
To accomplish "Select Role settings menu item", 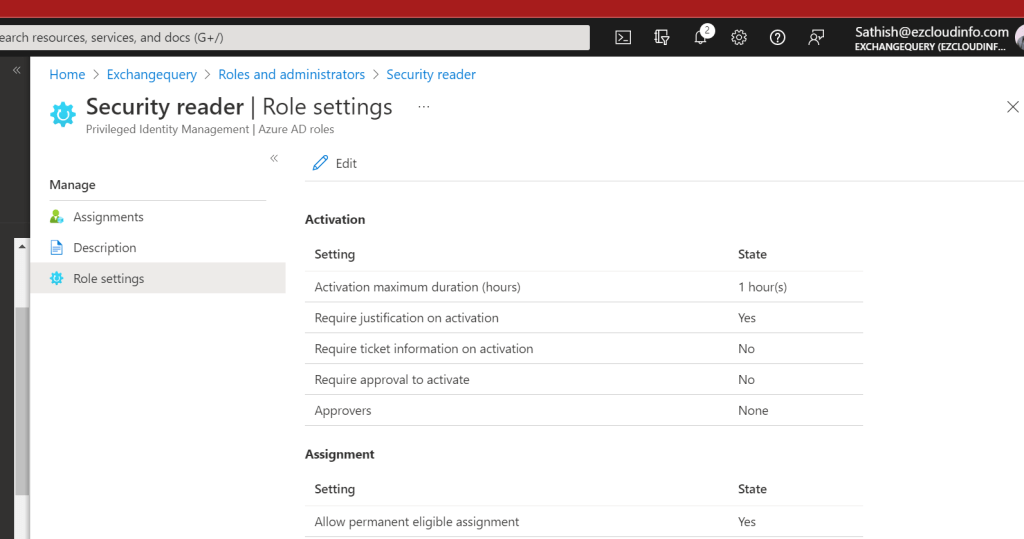I will (108, 279).
